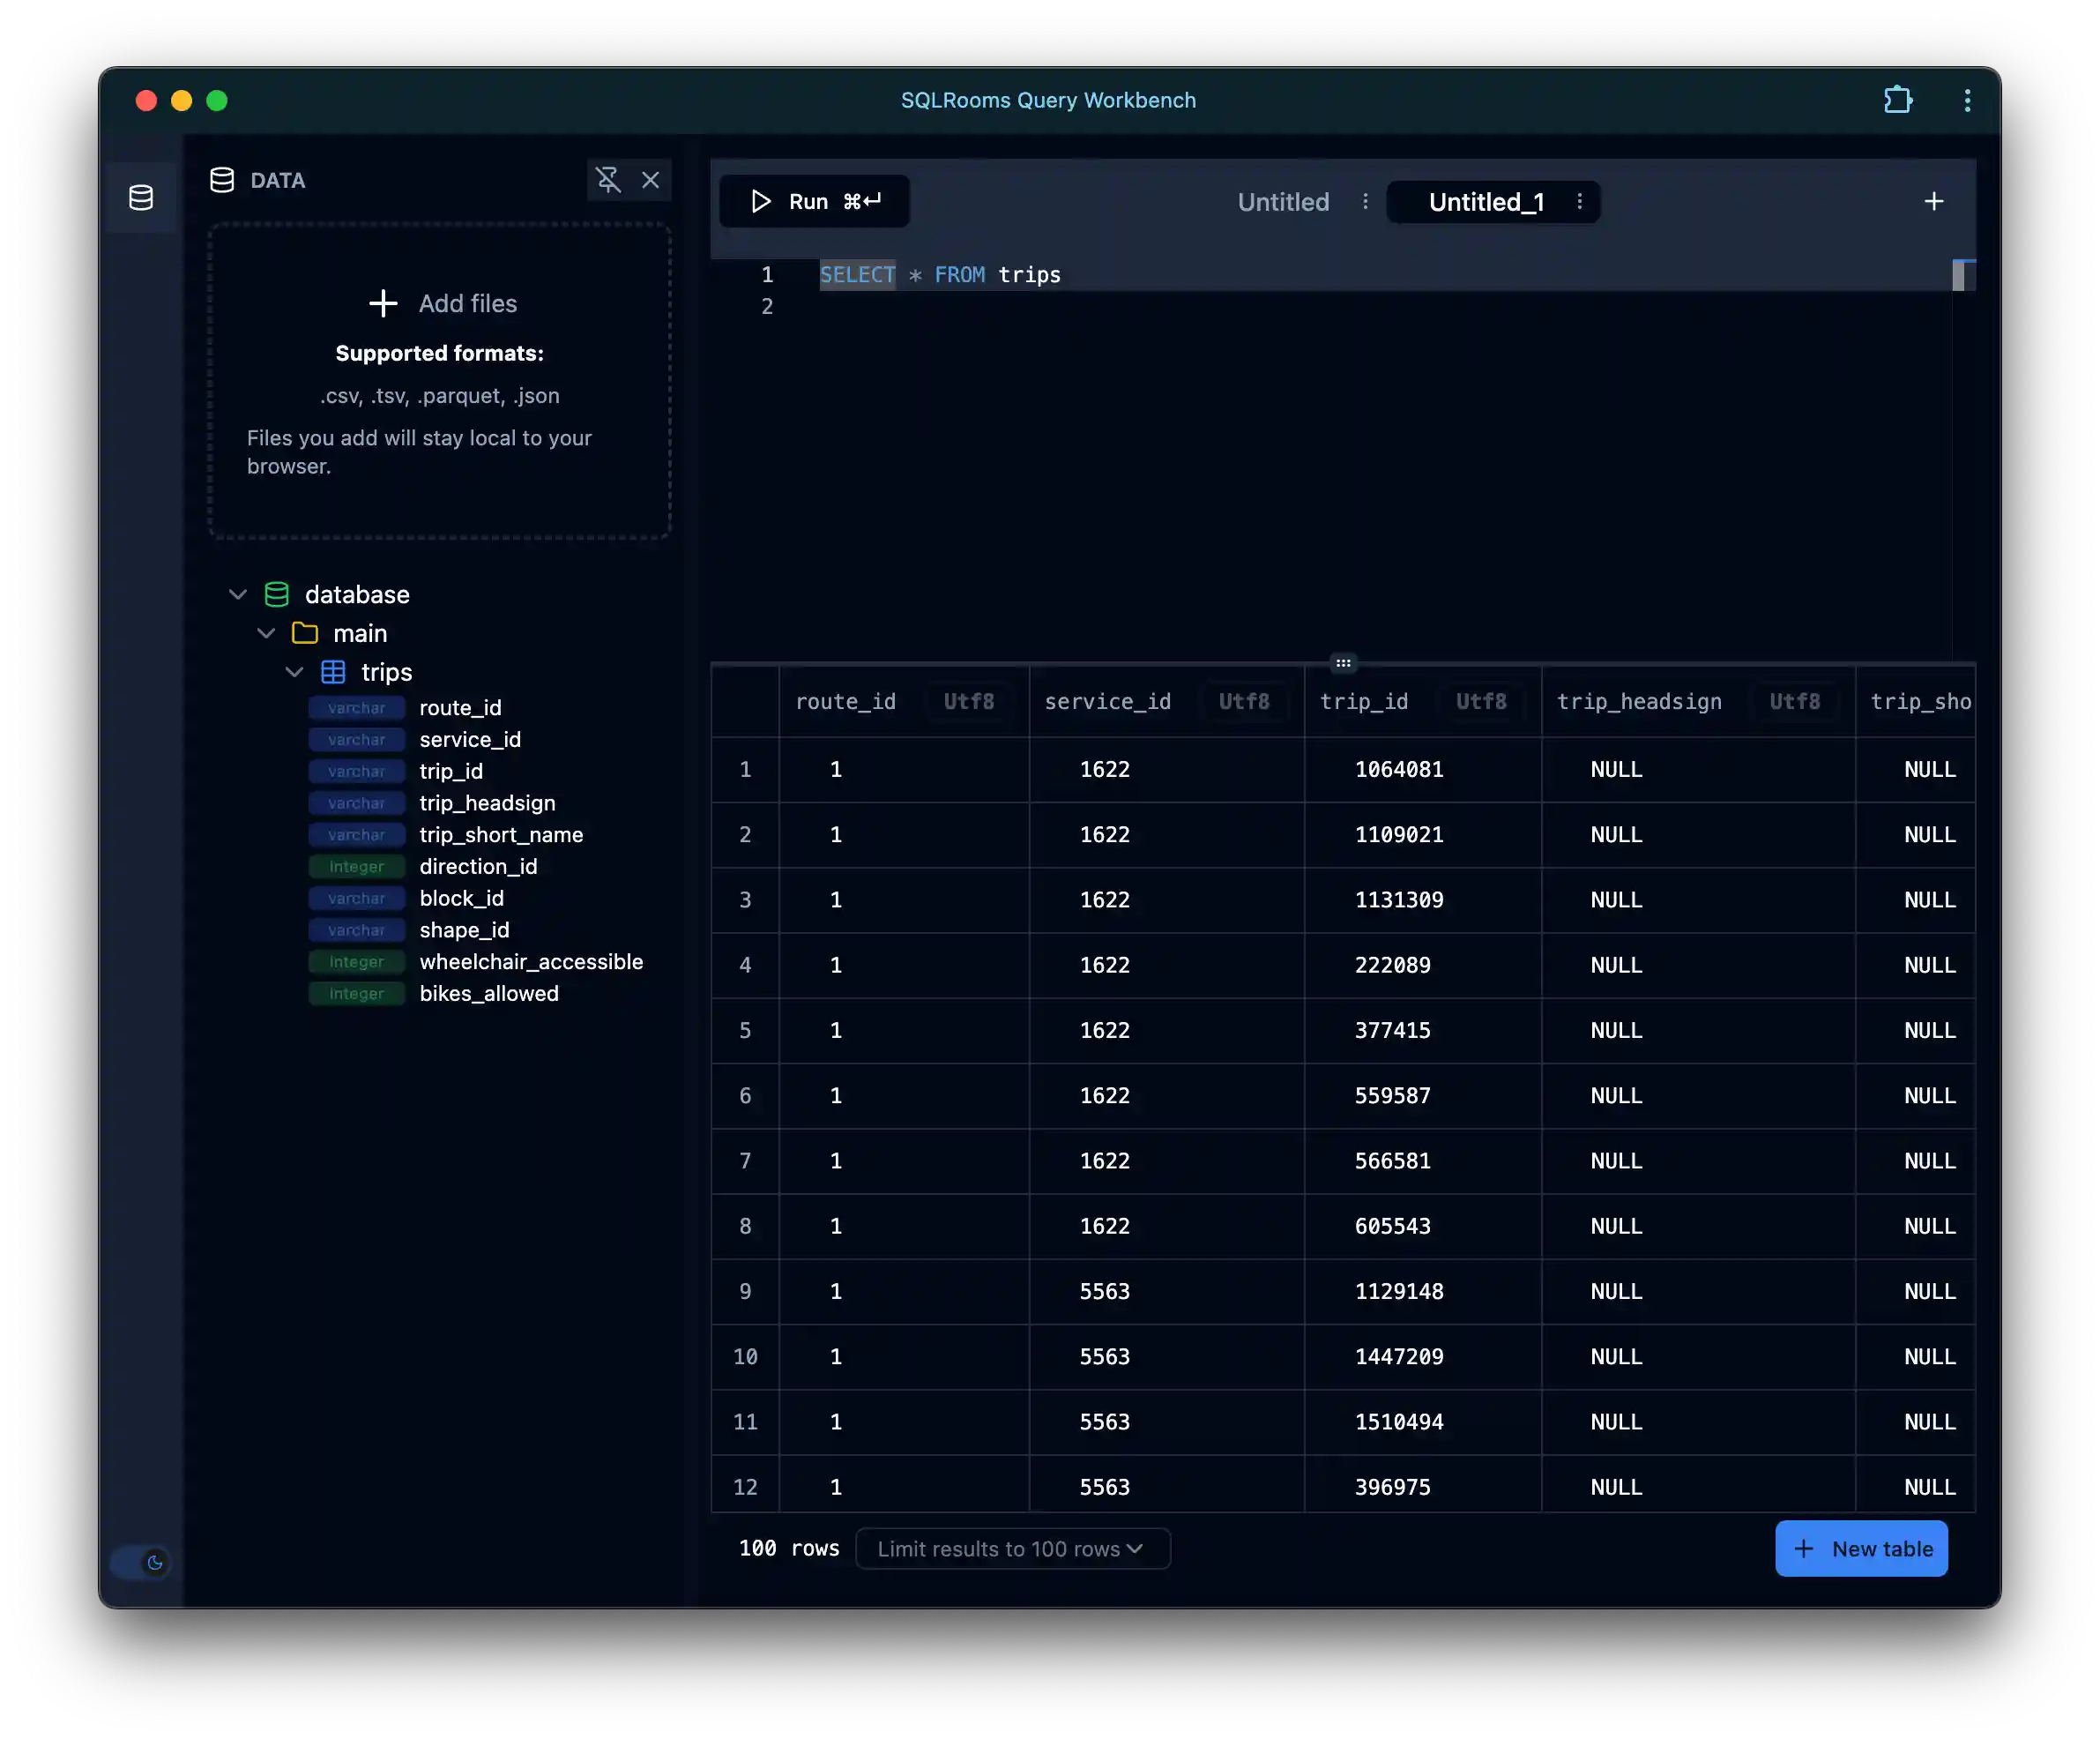Open the Limit results to 100 rows dropdown
Image resolution: width=2100 pixels, height=1739 pixels.
click(x=1012, y=1548)
